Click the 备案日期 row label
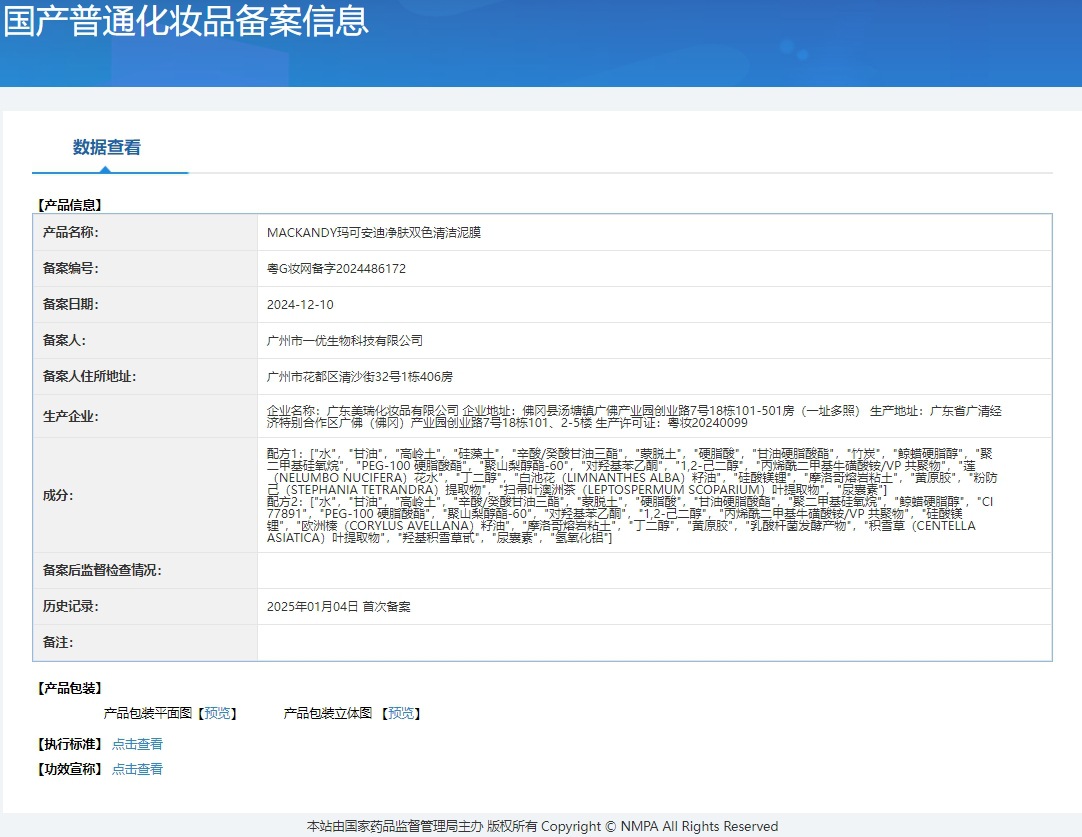The image size is (1082, 837). point(70,304)
